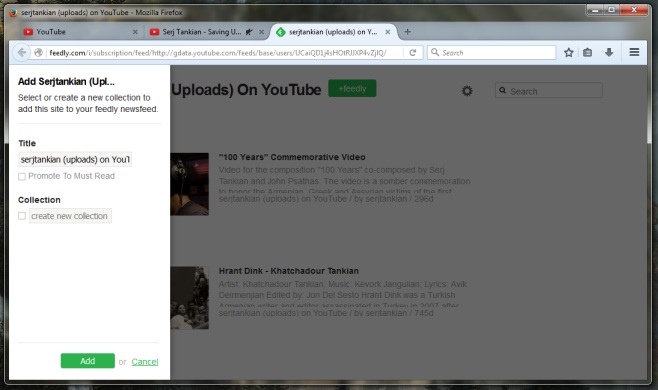Open Hrant Dink - Khatchadour Tankian article title
658x390 pixels.
tap(289, 271)
